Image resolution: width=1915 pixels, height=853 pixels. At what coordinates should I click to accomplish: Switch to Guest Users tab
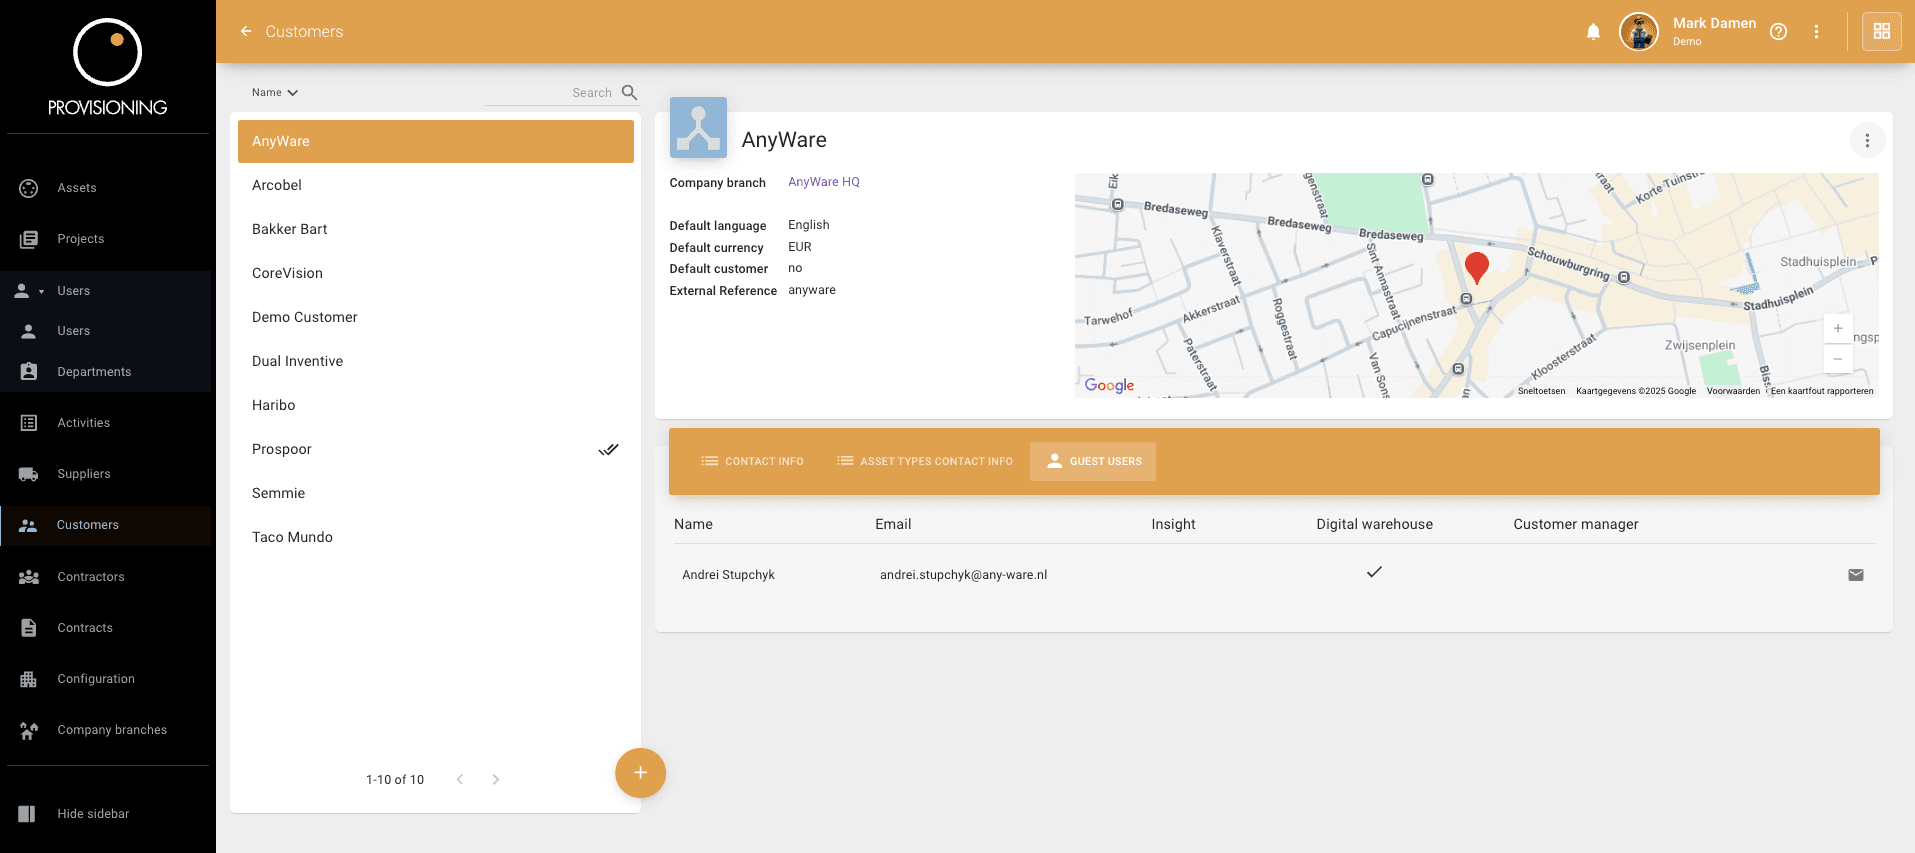(1093, 461)
